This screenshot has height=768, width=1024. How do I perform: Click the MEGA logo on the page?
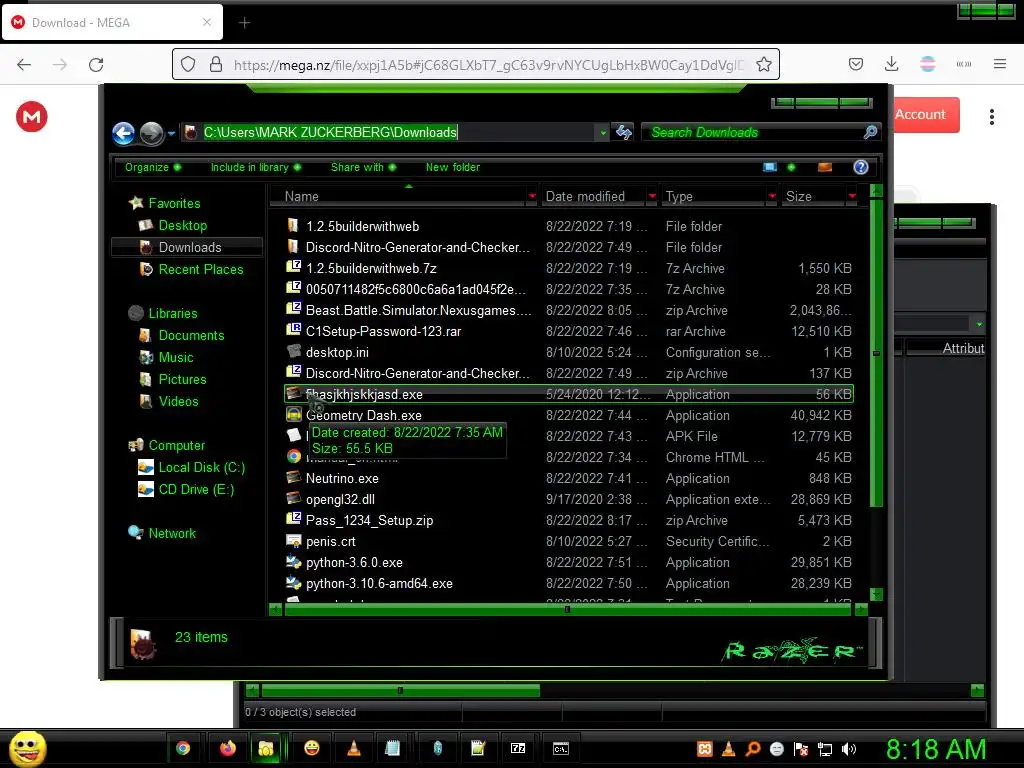[31, 117]
